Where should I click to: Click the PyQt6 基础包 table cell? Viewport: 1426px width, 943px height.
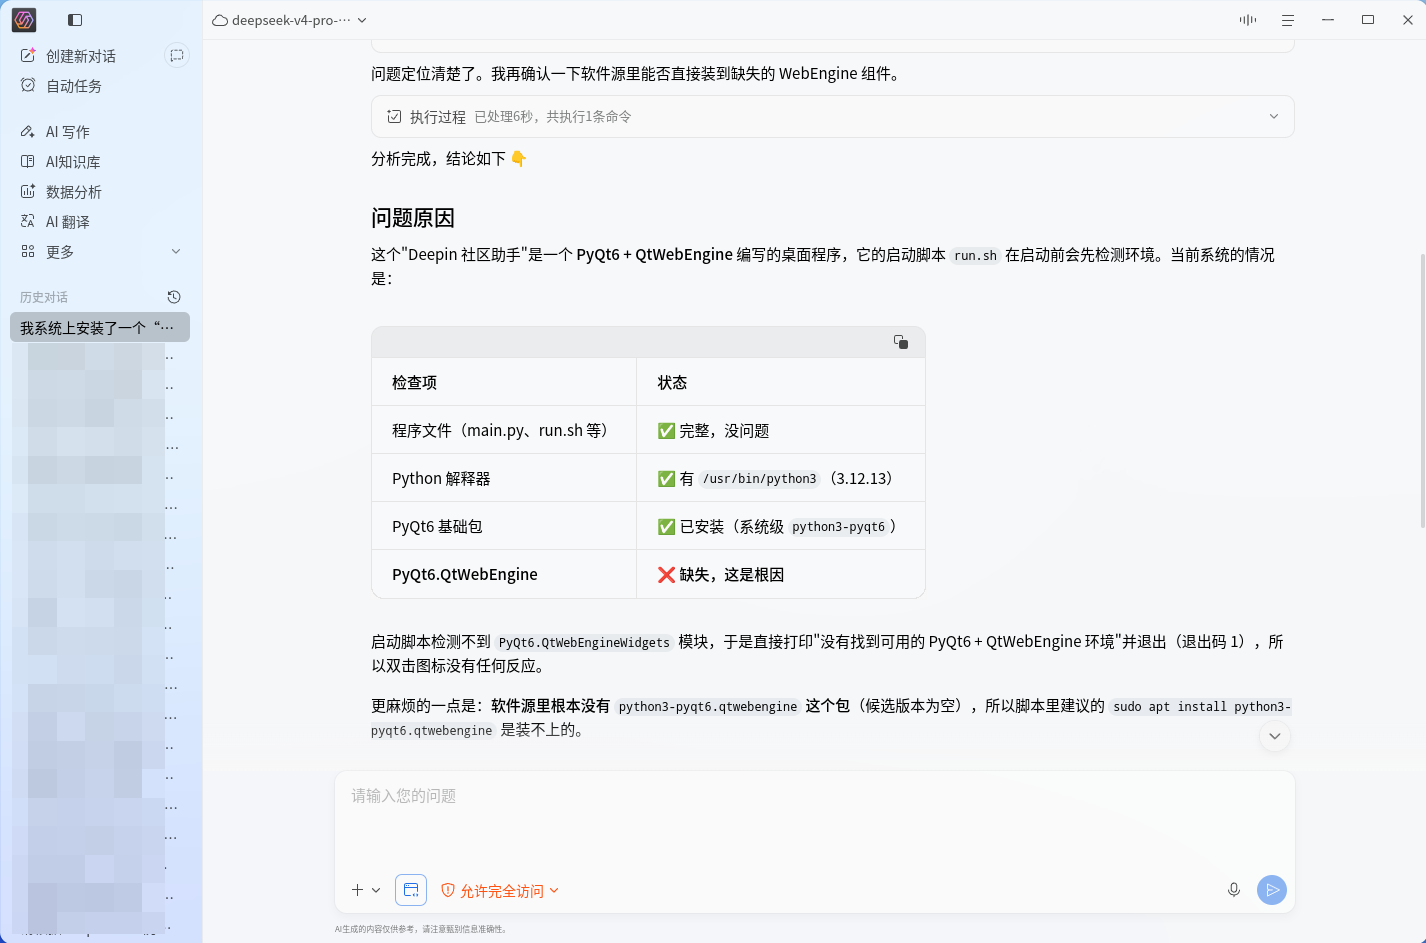click(504, 526)
